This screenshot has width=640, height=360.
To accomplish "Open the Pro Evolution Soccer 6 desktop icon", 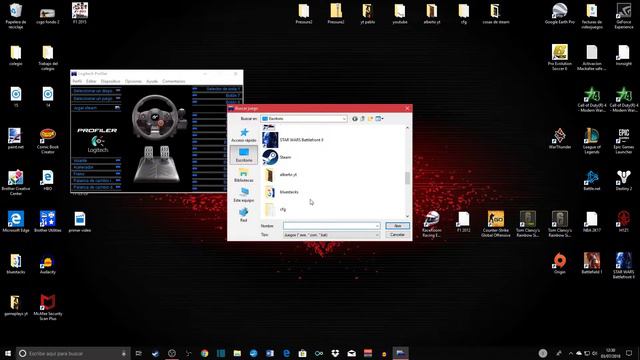I will (x=560, y=57).
